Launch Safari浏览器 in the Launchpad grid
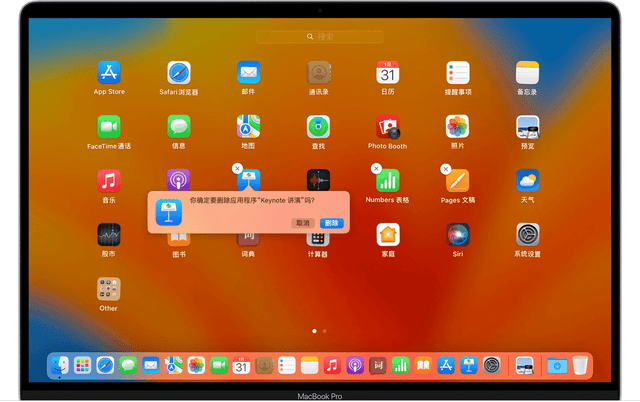This screenshot has width=640, height=402. tap(179, 73)
